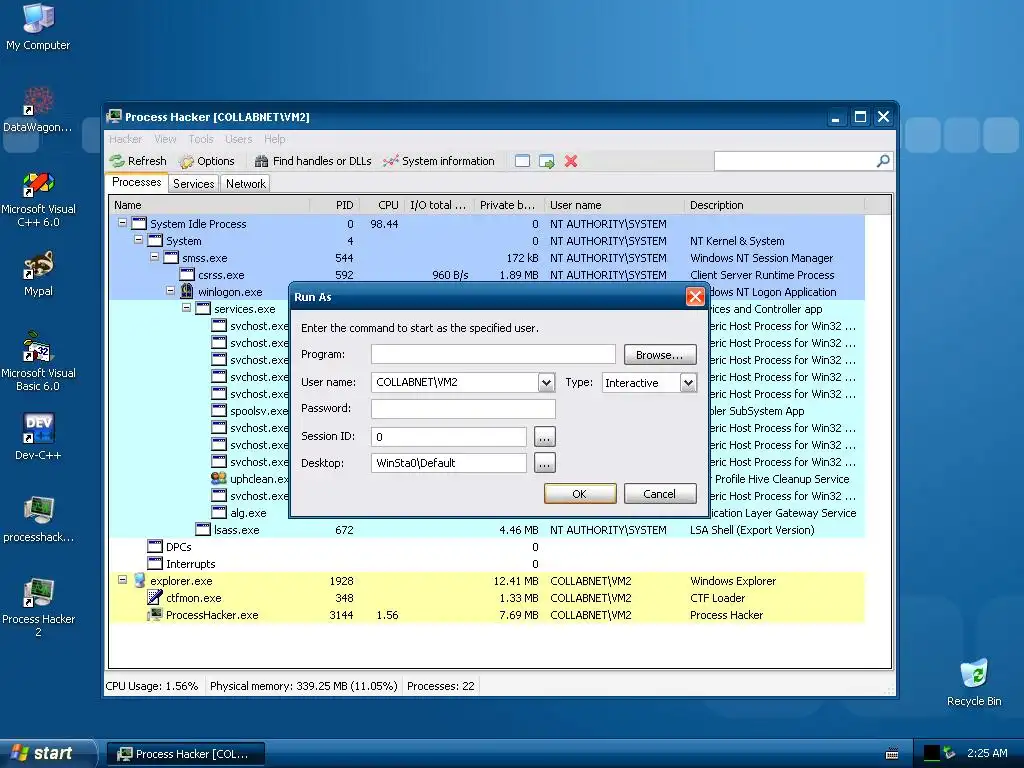
Task: Click the winlogon.exe process icon
Action: (187, 291)
